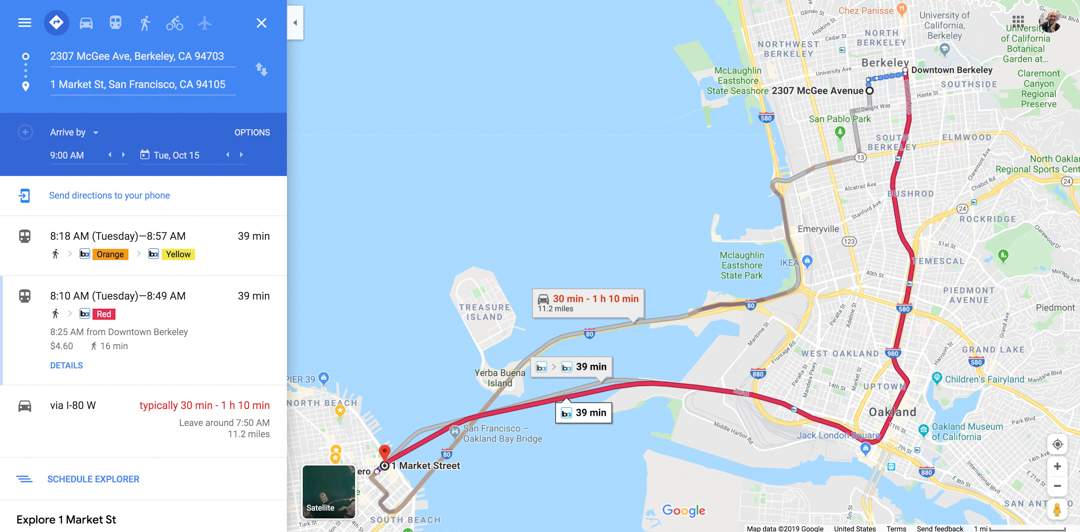Select transit travel mode icon
1080x532 pixels.
[x=116, y=23]
